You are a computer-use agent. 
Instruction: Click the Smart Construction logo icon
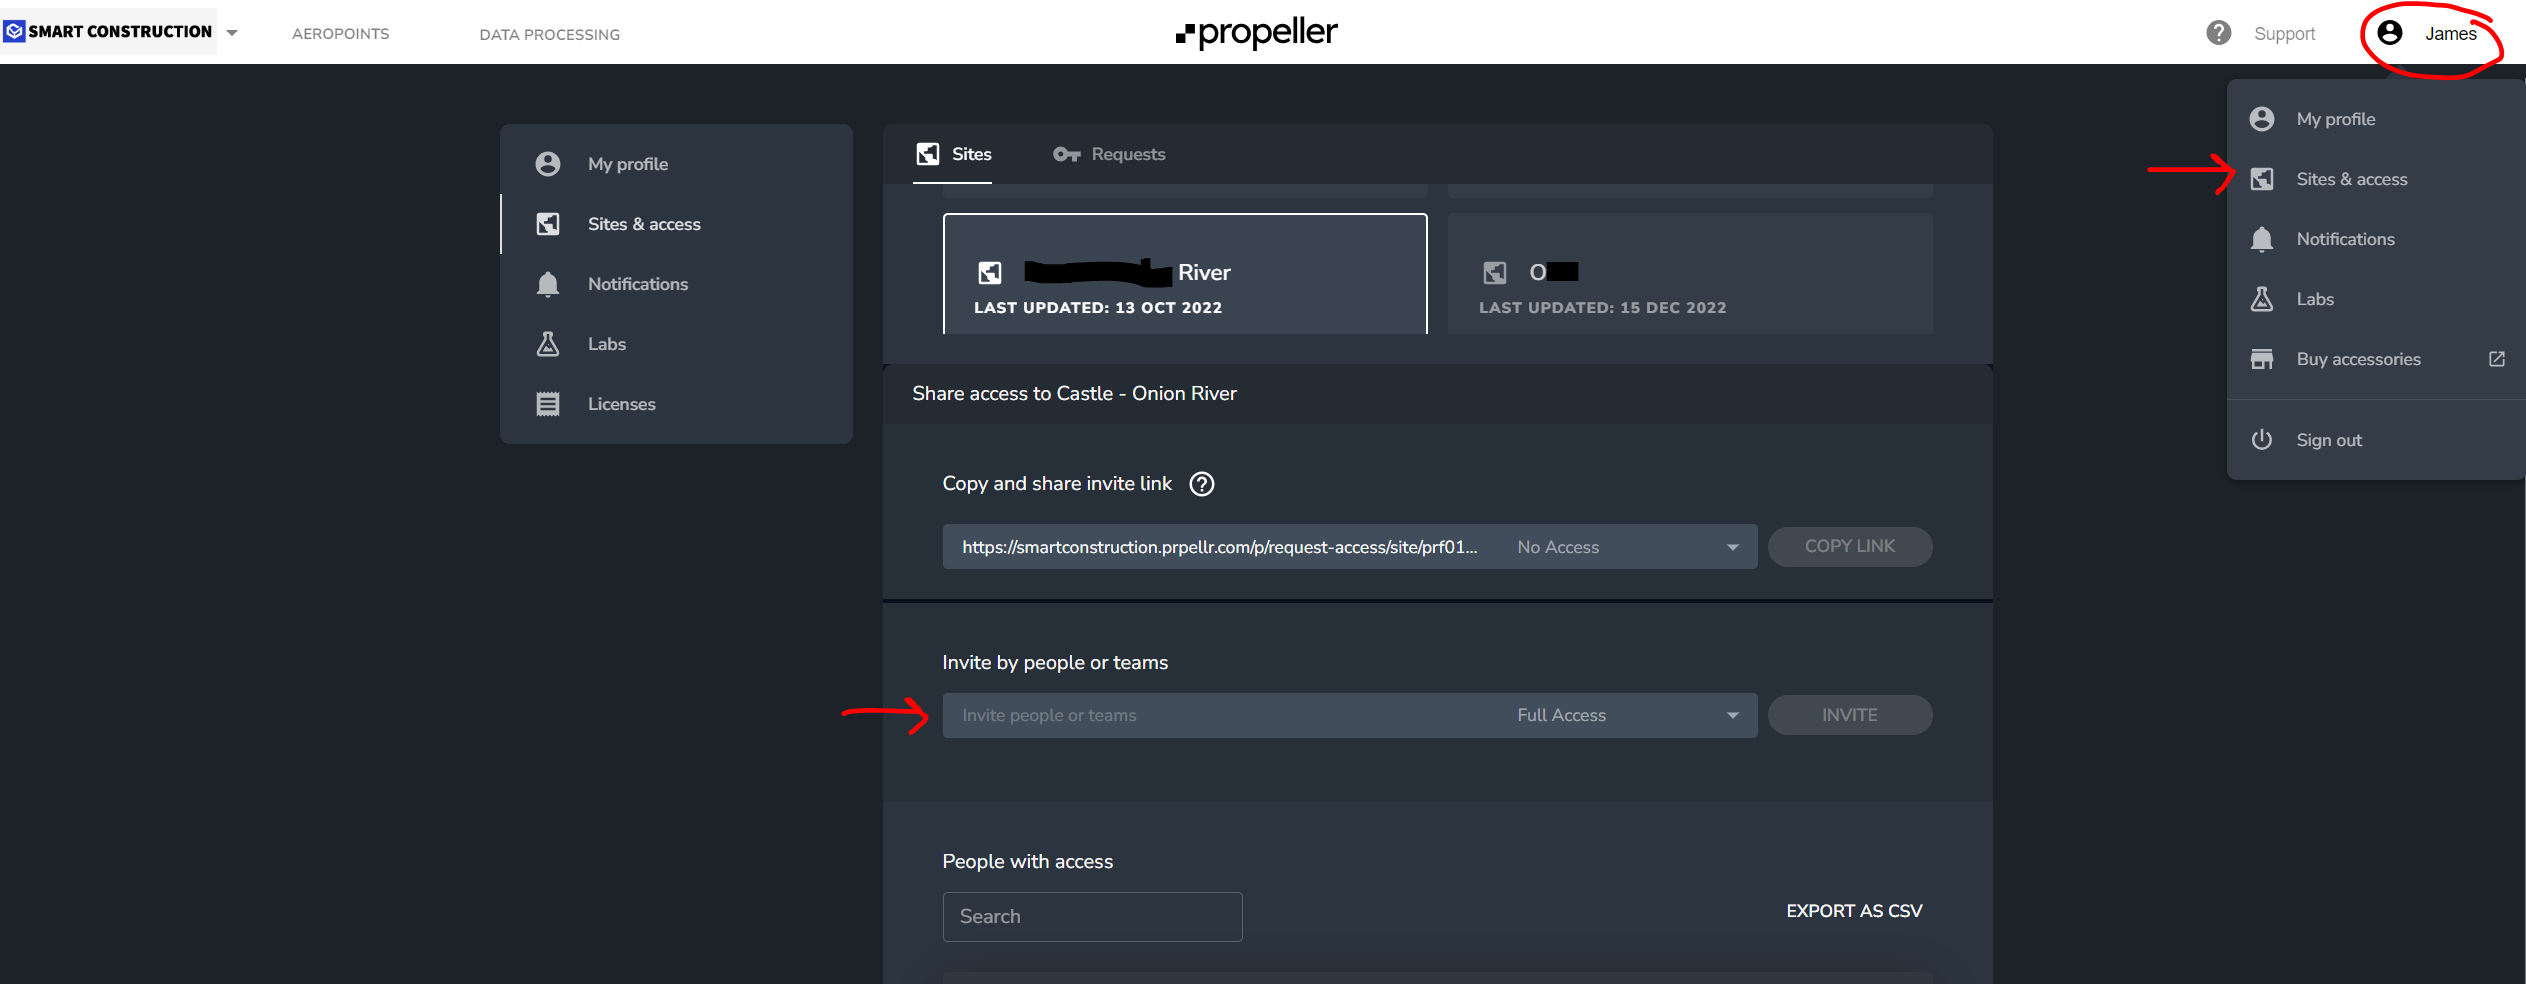(13, 32)
